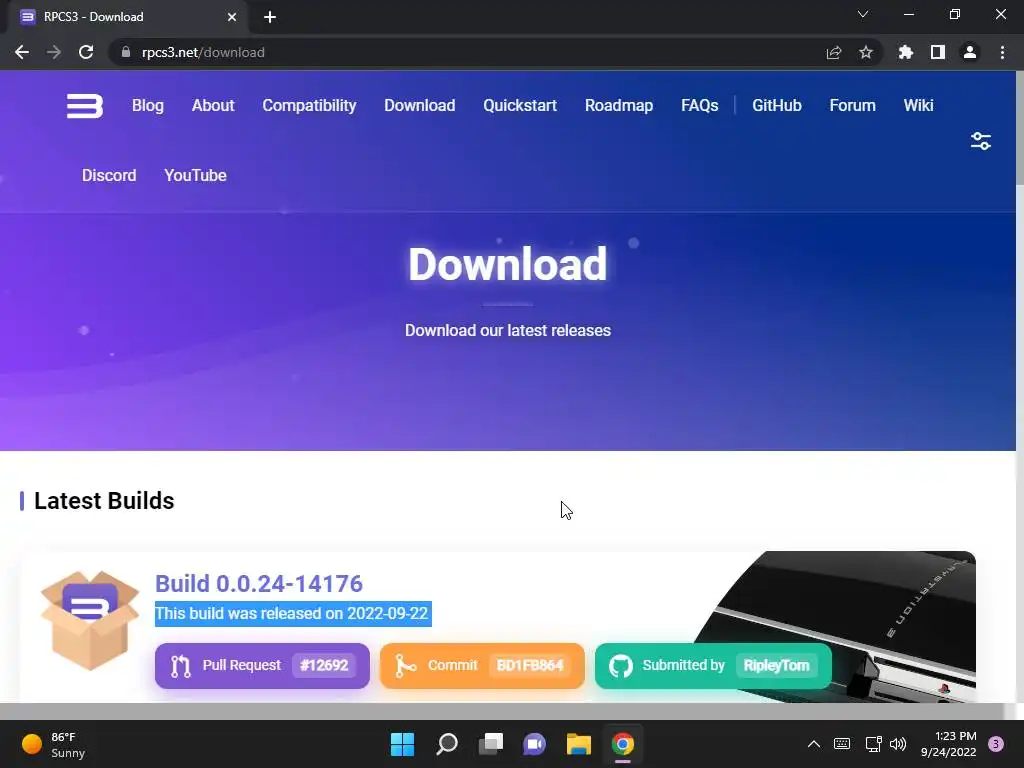
Task: Click Pull Request #12692 button
Action: [262, 665]
